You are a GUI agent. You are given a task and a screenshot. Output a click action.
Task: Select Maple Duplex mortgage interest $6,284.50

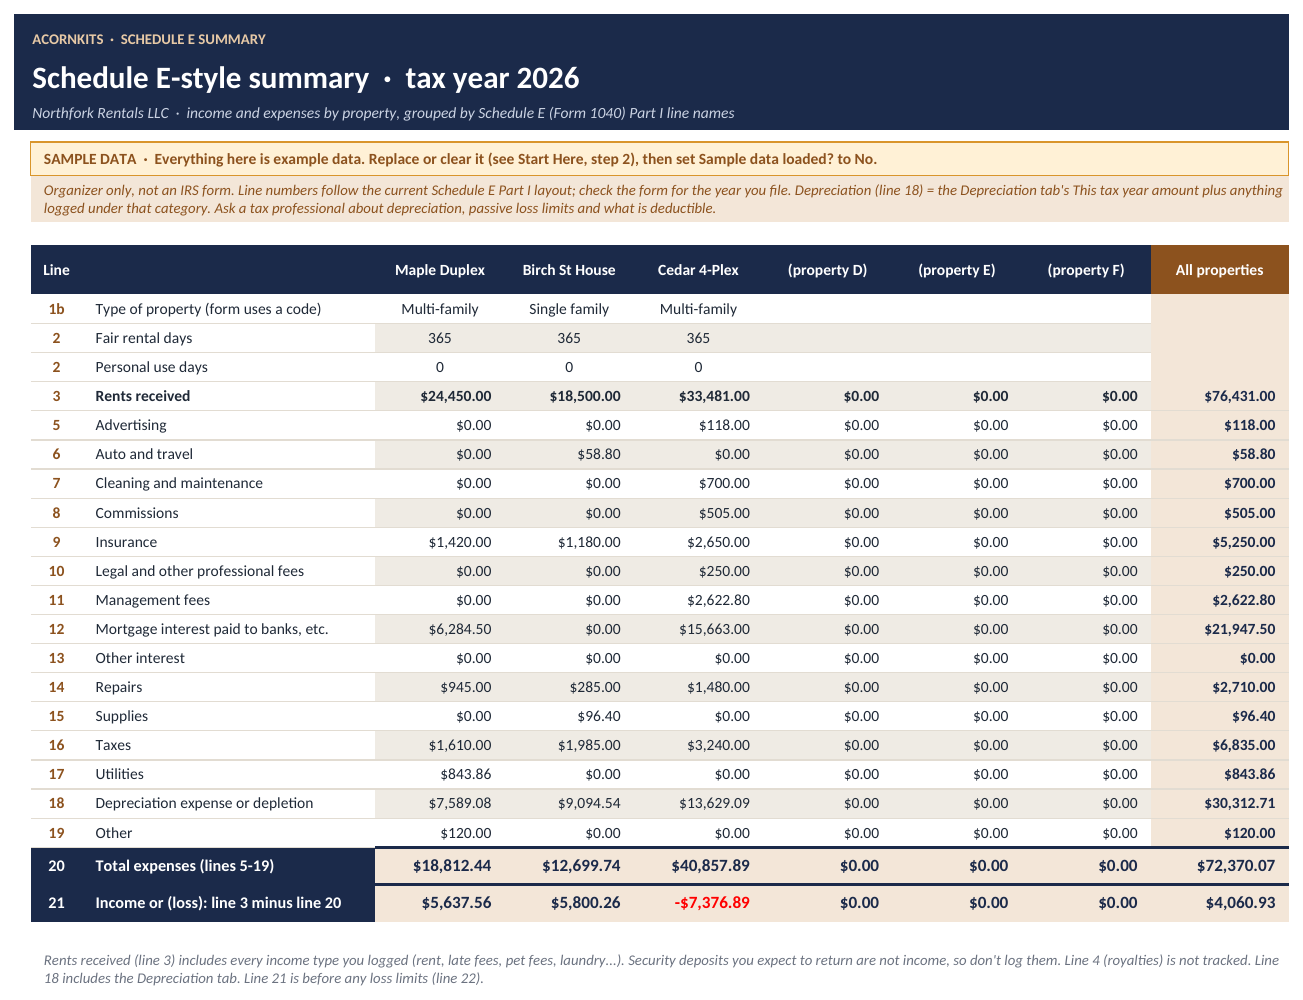[x=440, y=629]
